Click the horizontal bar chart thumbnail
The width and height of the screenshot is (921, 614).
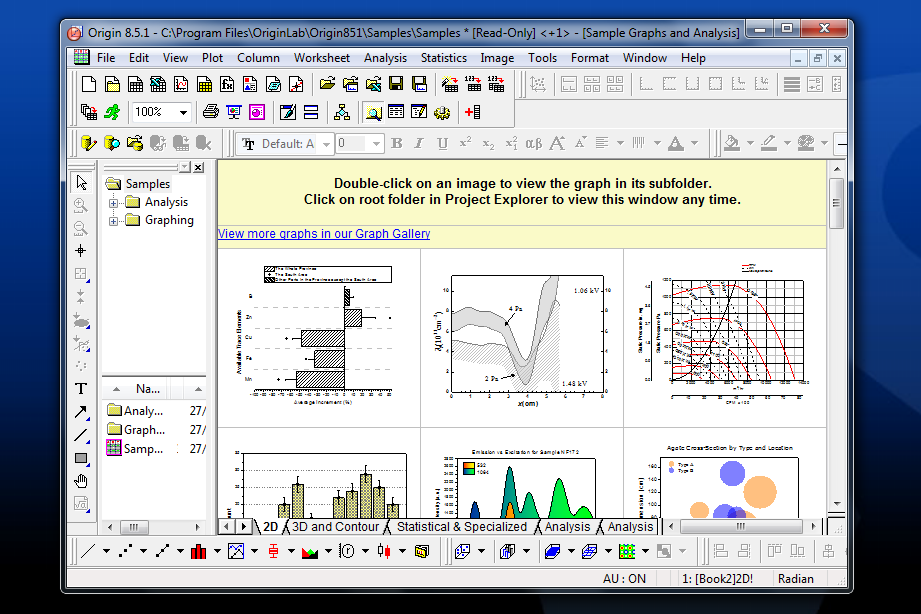(319, 334)
